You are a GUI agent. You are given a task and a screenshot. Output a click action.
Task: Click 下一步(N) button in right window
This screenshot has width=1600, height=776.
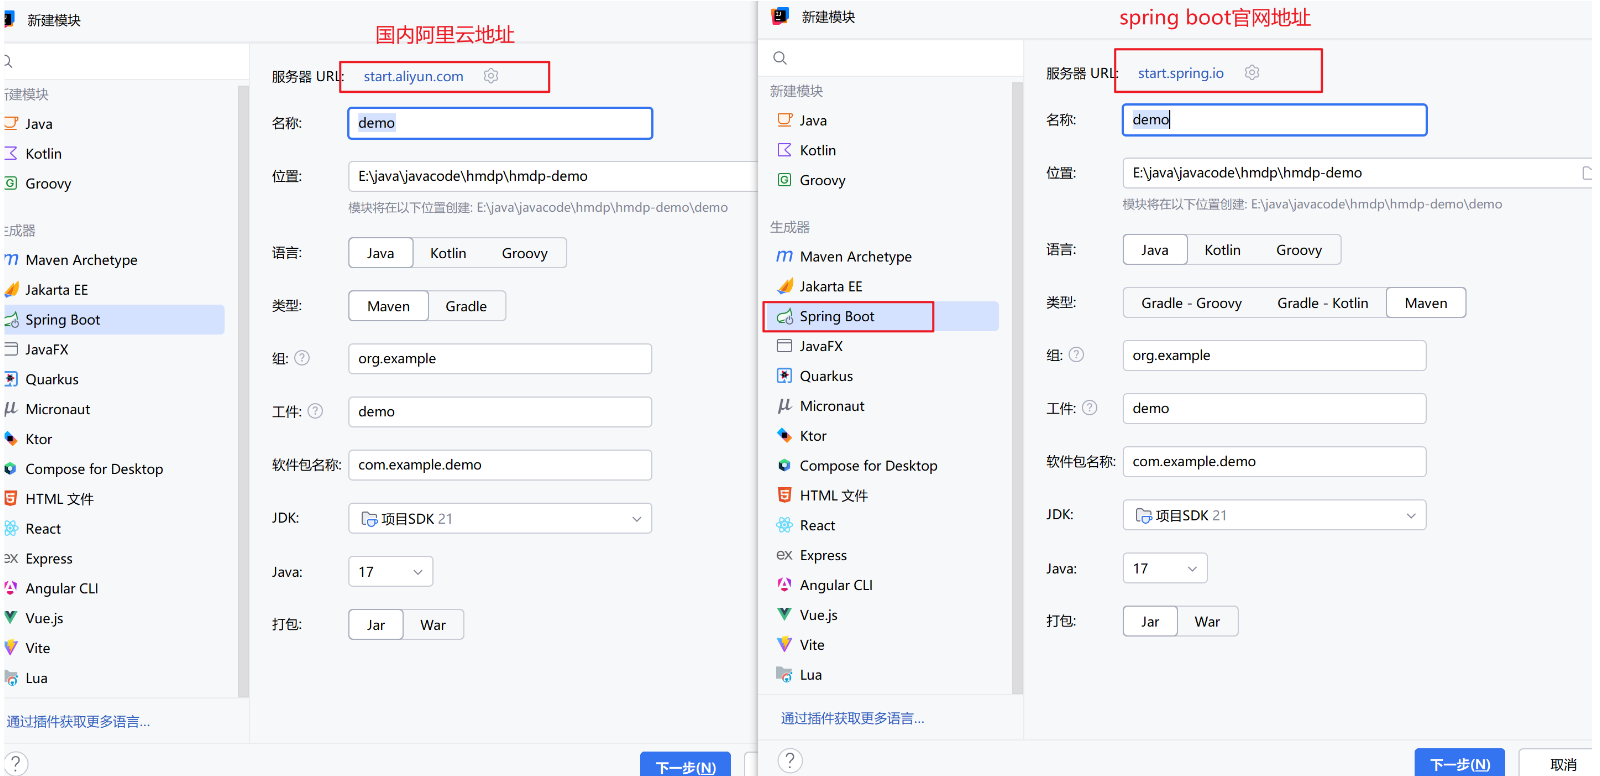(x=1460, y=763)
